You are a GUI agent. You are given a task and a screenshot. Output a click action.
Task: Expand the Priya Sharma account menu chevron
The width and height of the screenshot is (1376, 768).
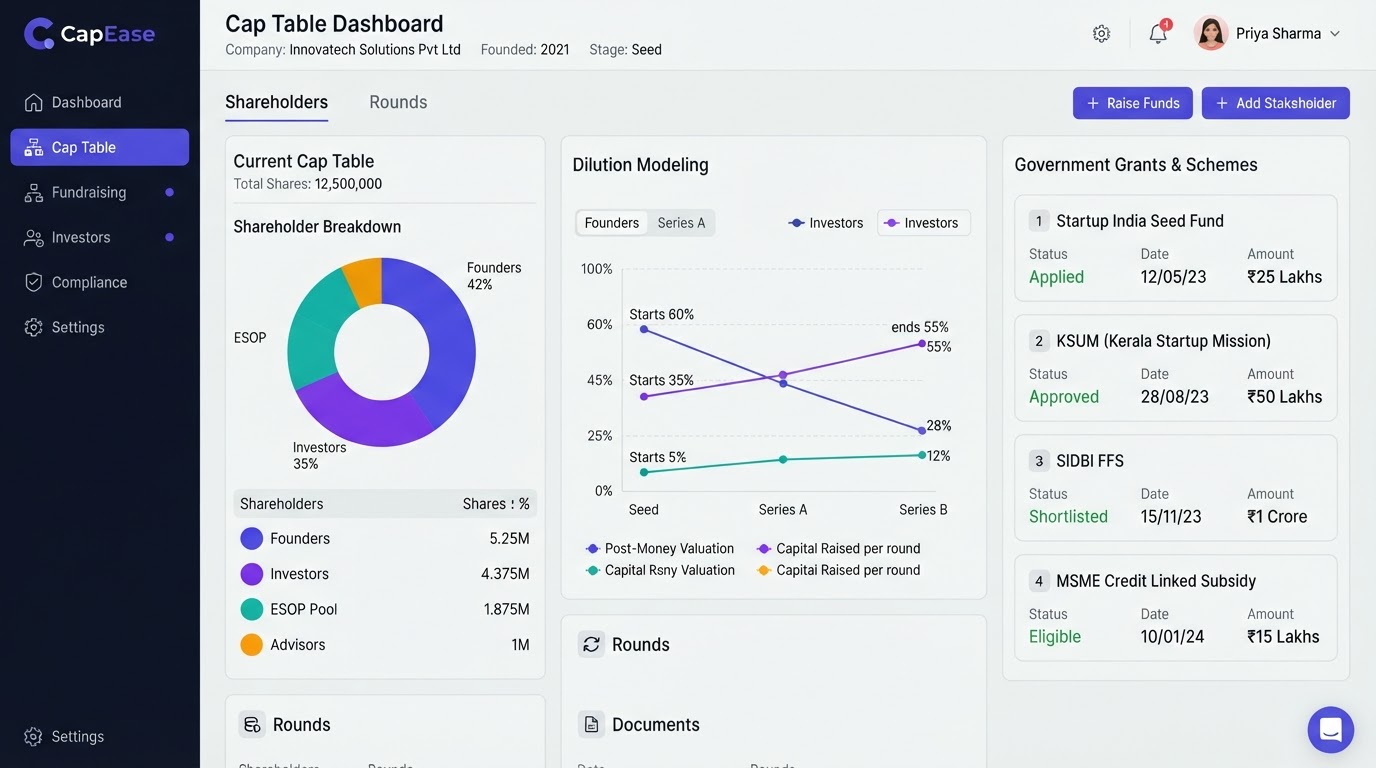tap(1334, 34)
